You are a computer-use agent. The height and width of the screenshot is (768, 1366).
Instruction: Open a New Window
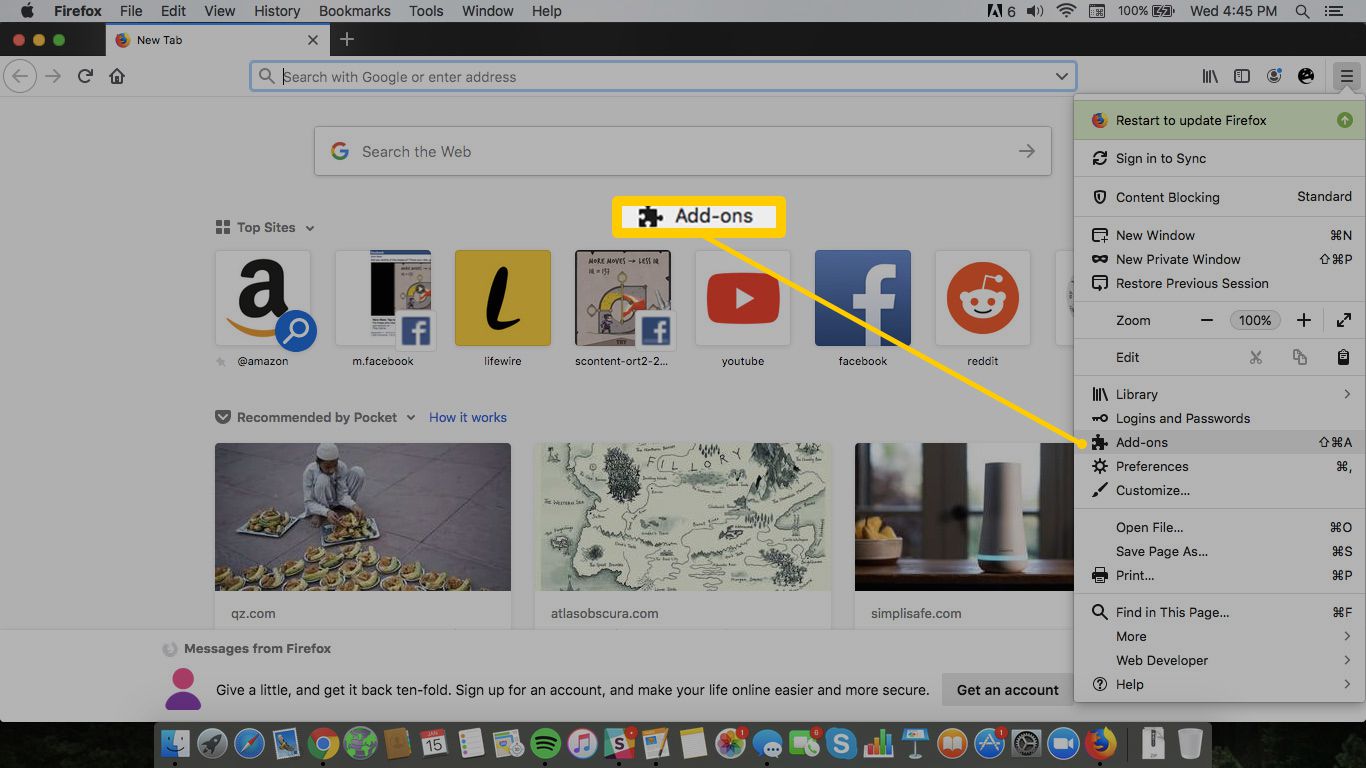point(1219,235)
